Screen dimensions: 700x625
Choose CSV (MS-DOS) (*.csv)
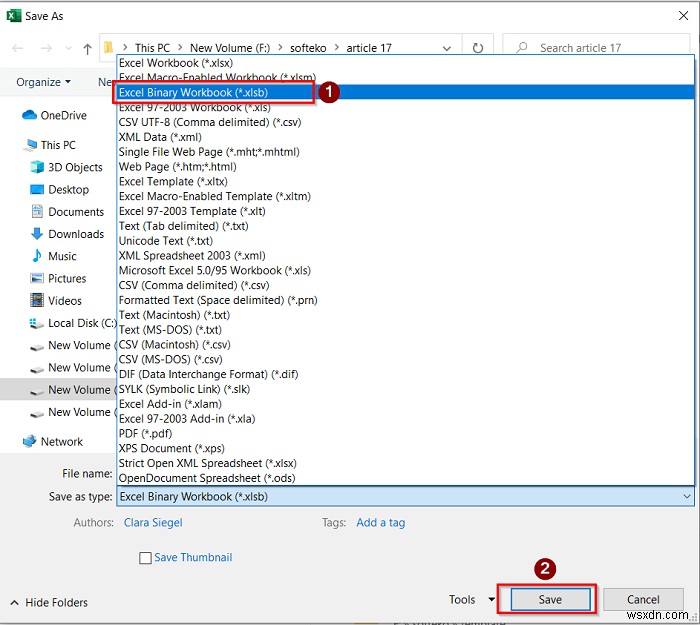click(x=405, y=359)
